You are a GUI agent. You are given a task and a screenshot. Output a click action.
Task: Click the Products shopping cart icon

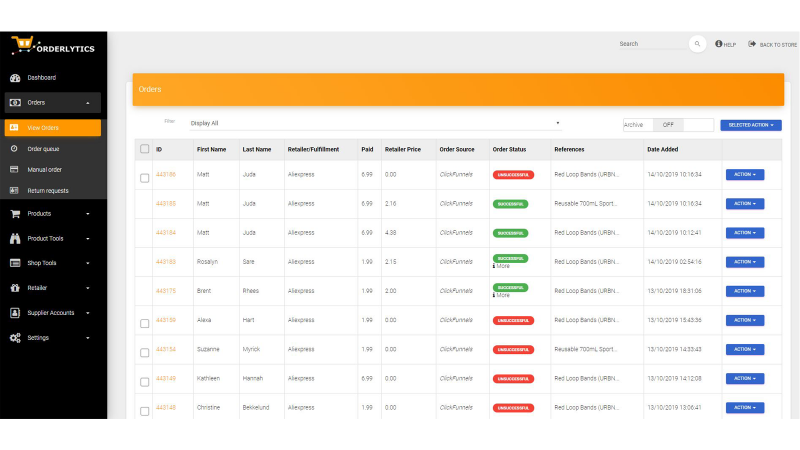point(15,214)
